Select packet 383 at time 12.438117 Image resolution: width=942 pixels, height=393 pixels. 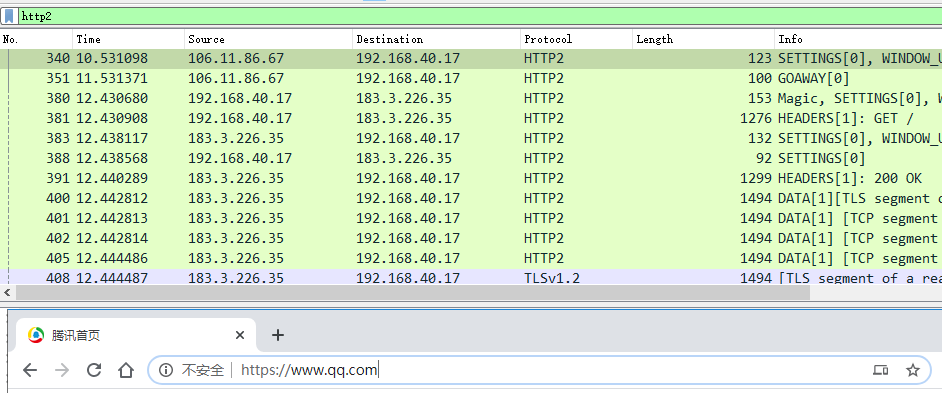(471, 138)
